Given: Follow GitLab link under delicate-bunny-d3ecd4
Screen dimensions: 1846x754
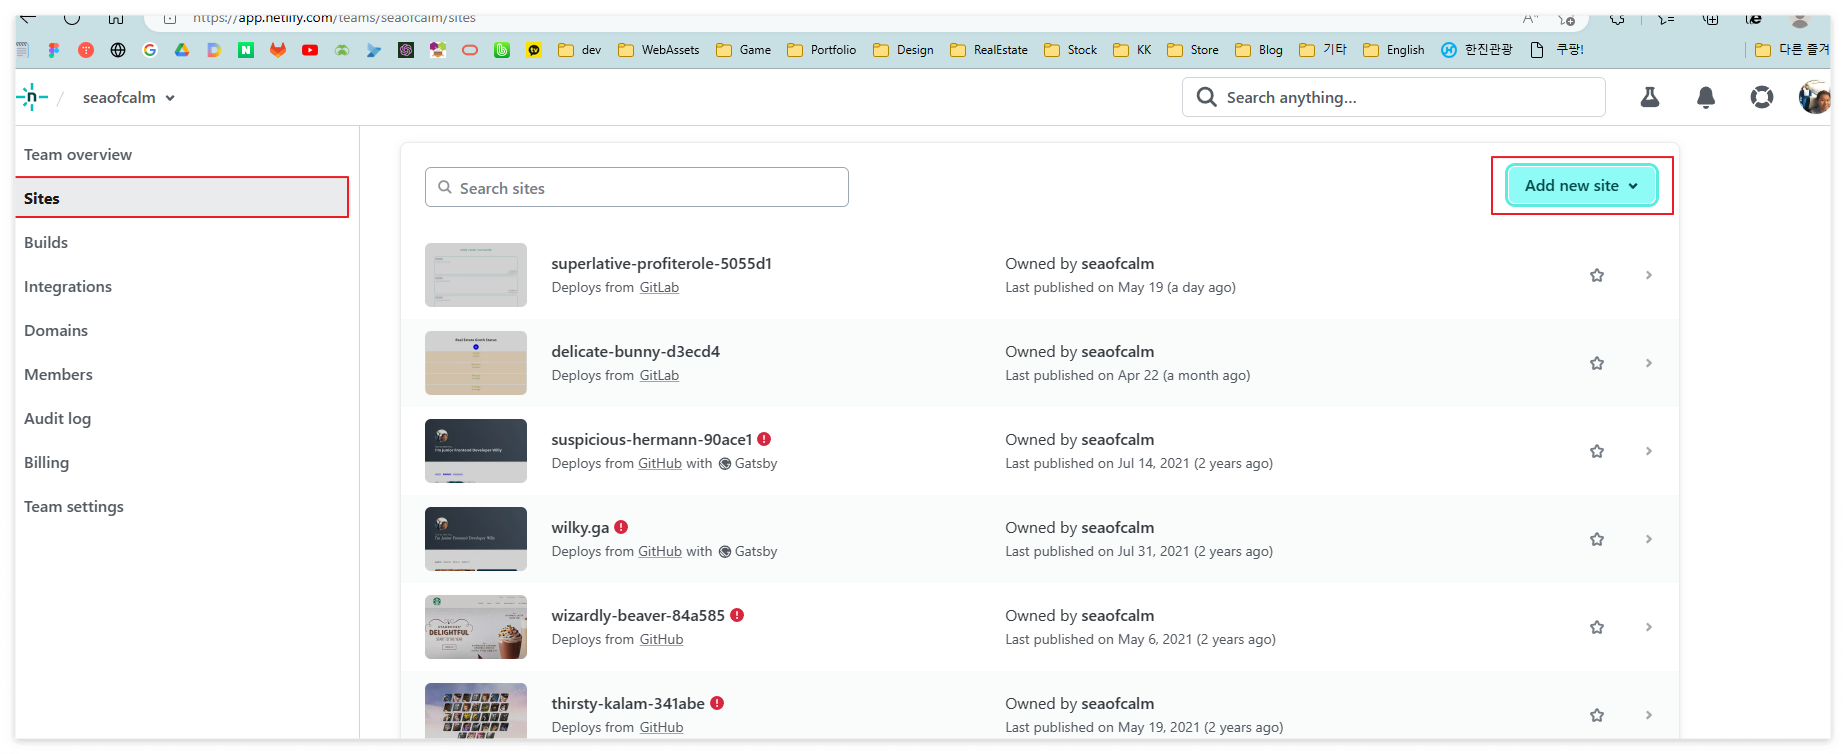Looking at the screenshot, I should (659, 376).
